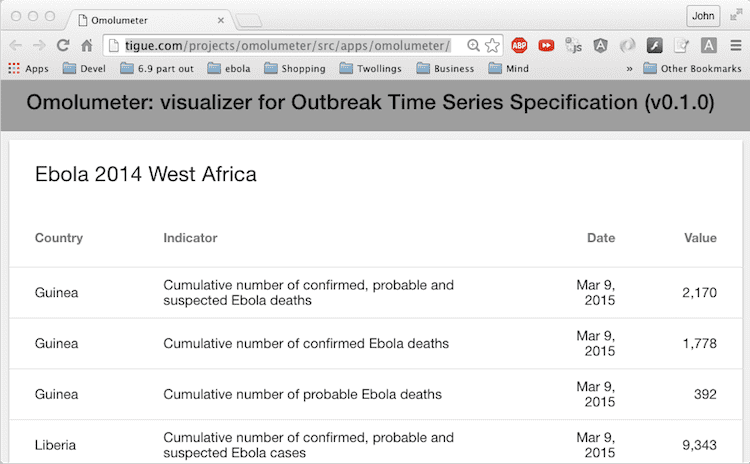
Task: Open the Devel bookmarks folder
Action: (84, 68)
